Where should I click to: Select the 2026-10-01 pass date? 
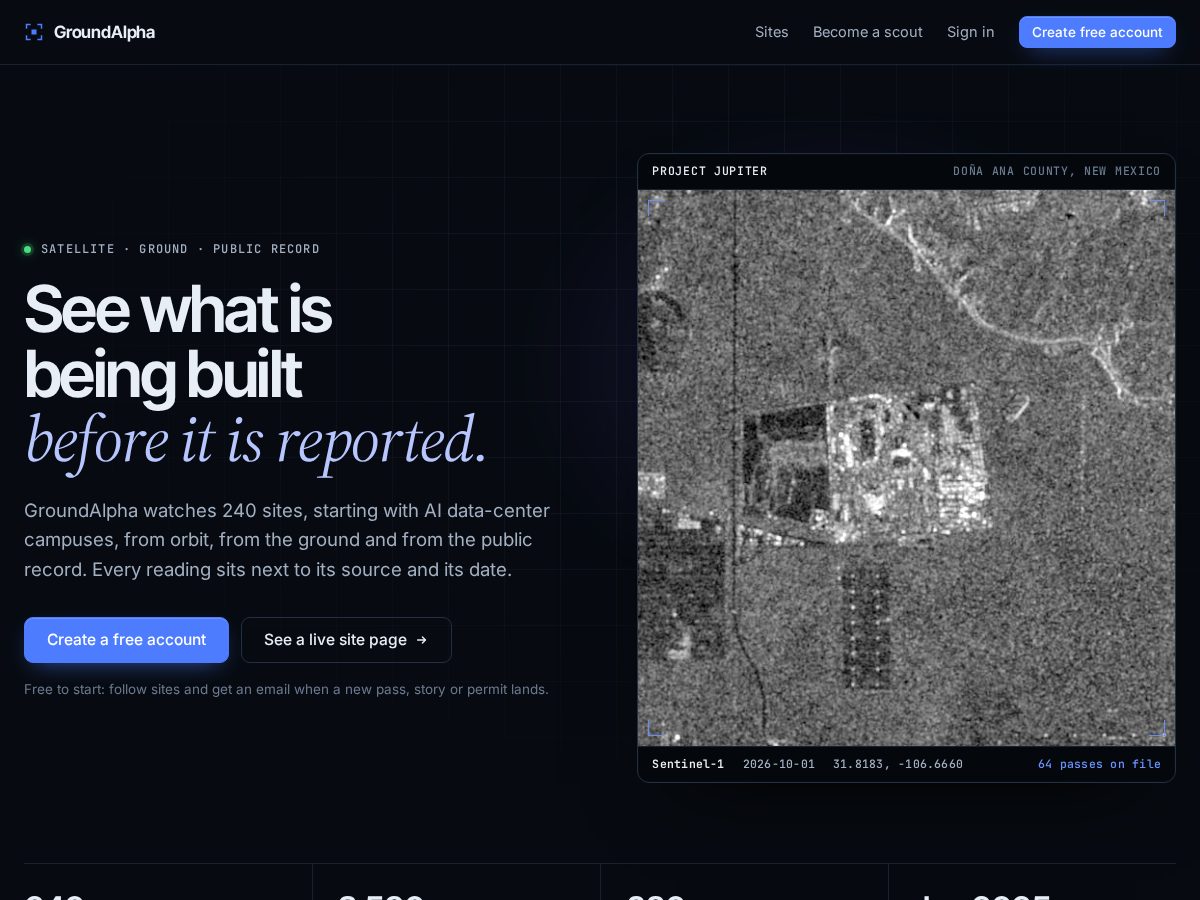(779, 764)
